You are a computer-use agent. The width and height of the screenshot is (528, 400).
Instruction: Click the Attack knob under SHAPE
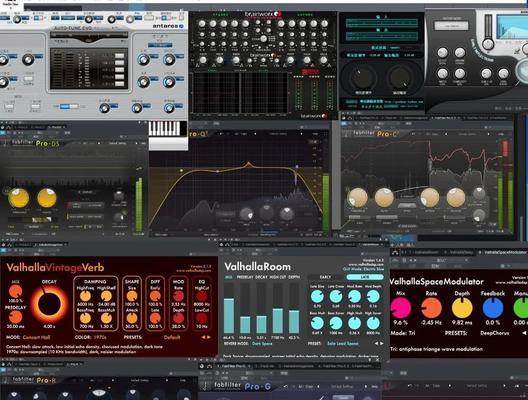click(x=132, y=318)
